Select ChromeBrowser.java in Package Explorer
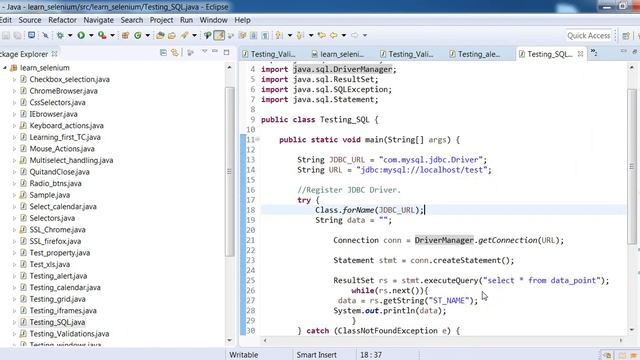Image resolution: width=640 pixels, height=360 pixels. 63,91
